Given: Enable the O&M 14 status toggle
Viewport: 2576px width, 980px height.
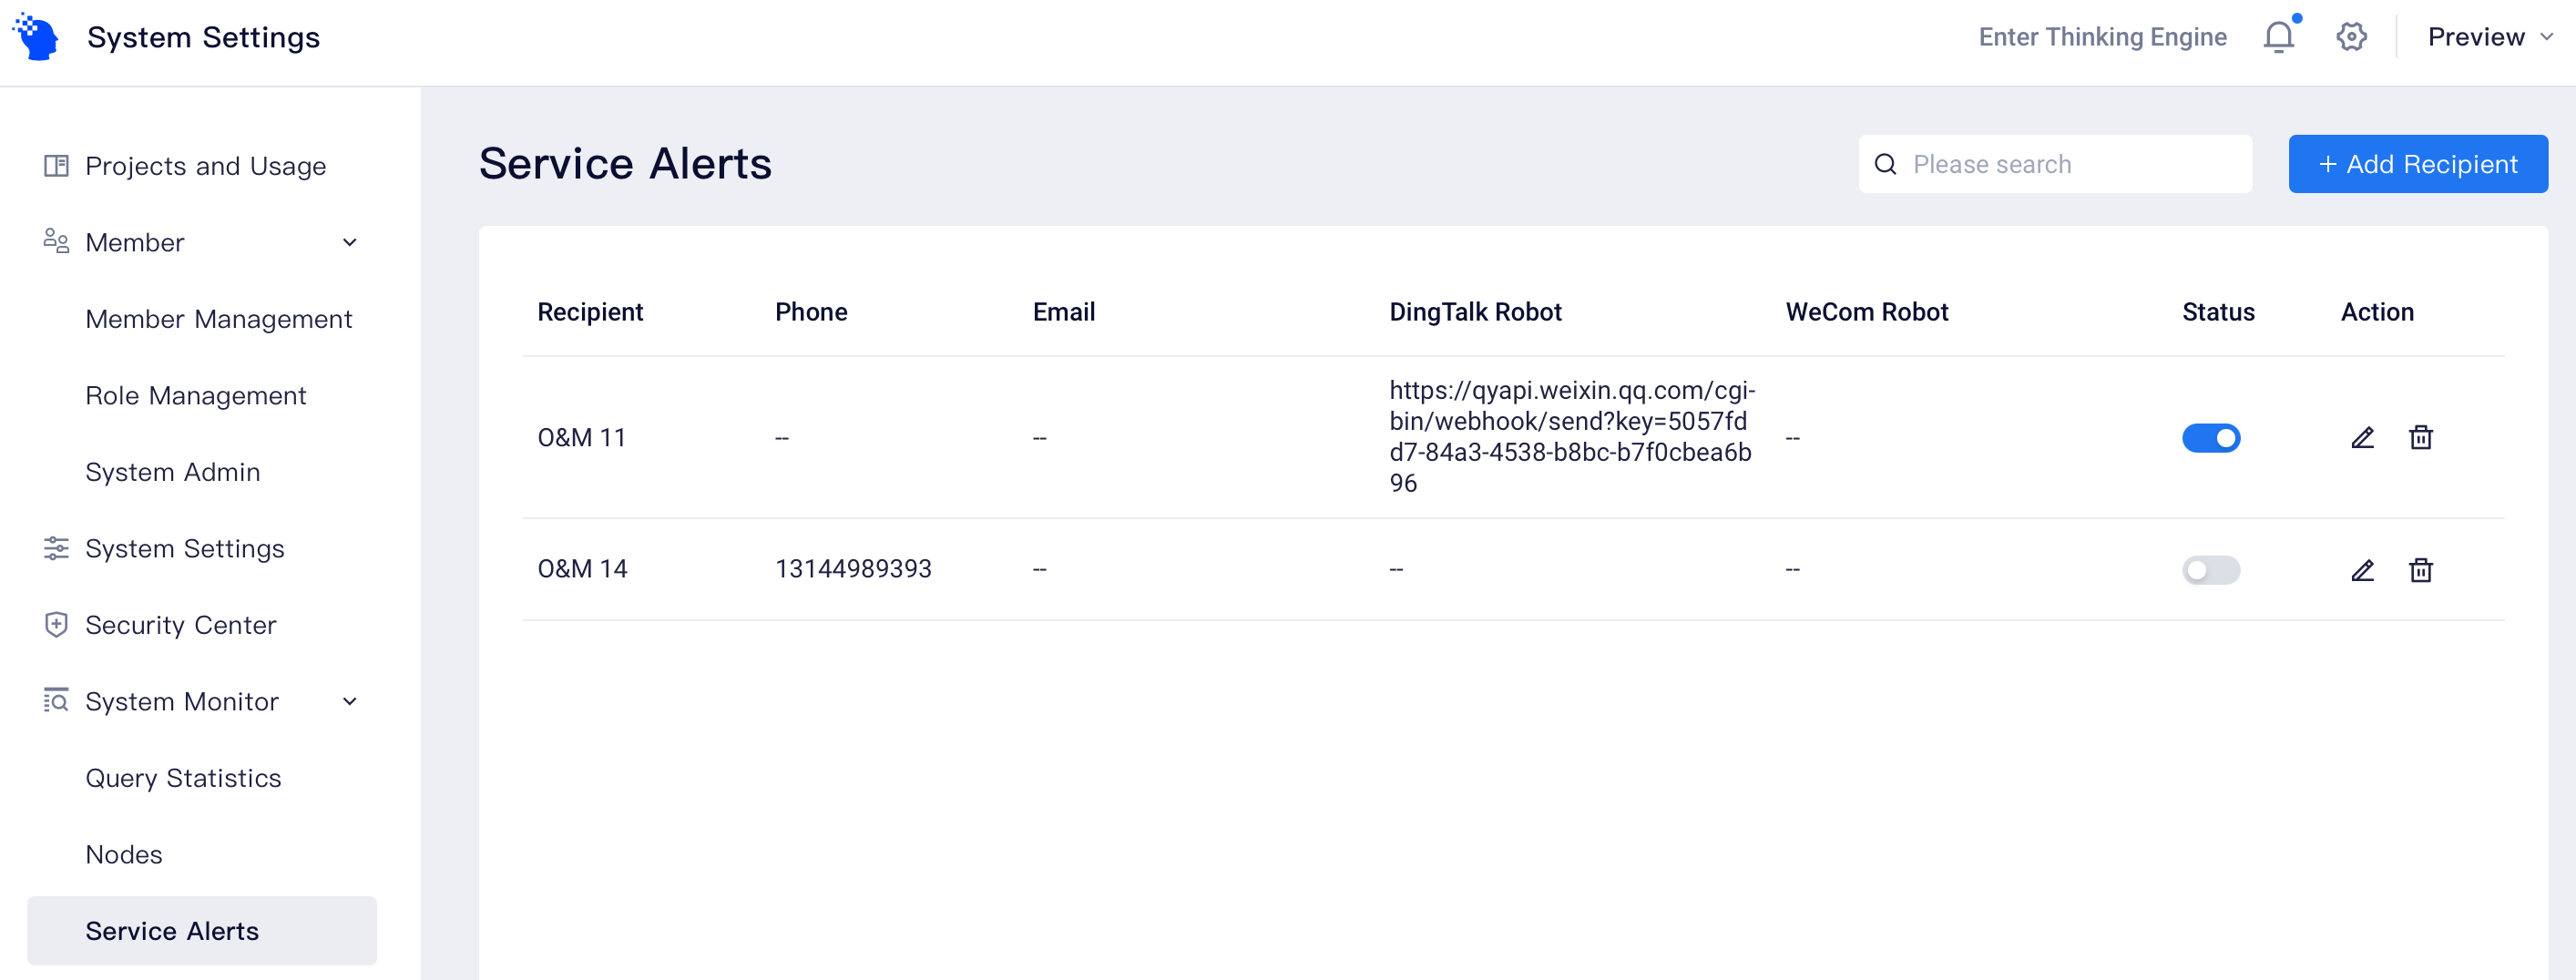Looking at the screenshot, I should (2210, 570).
